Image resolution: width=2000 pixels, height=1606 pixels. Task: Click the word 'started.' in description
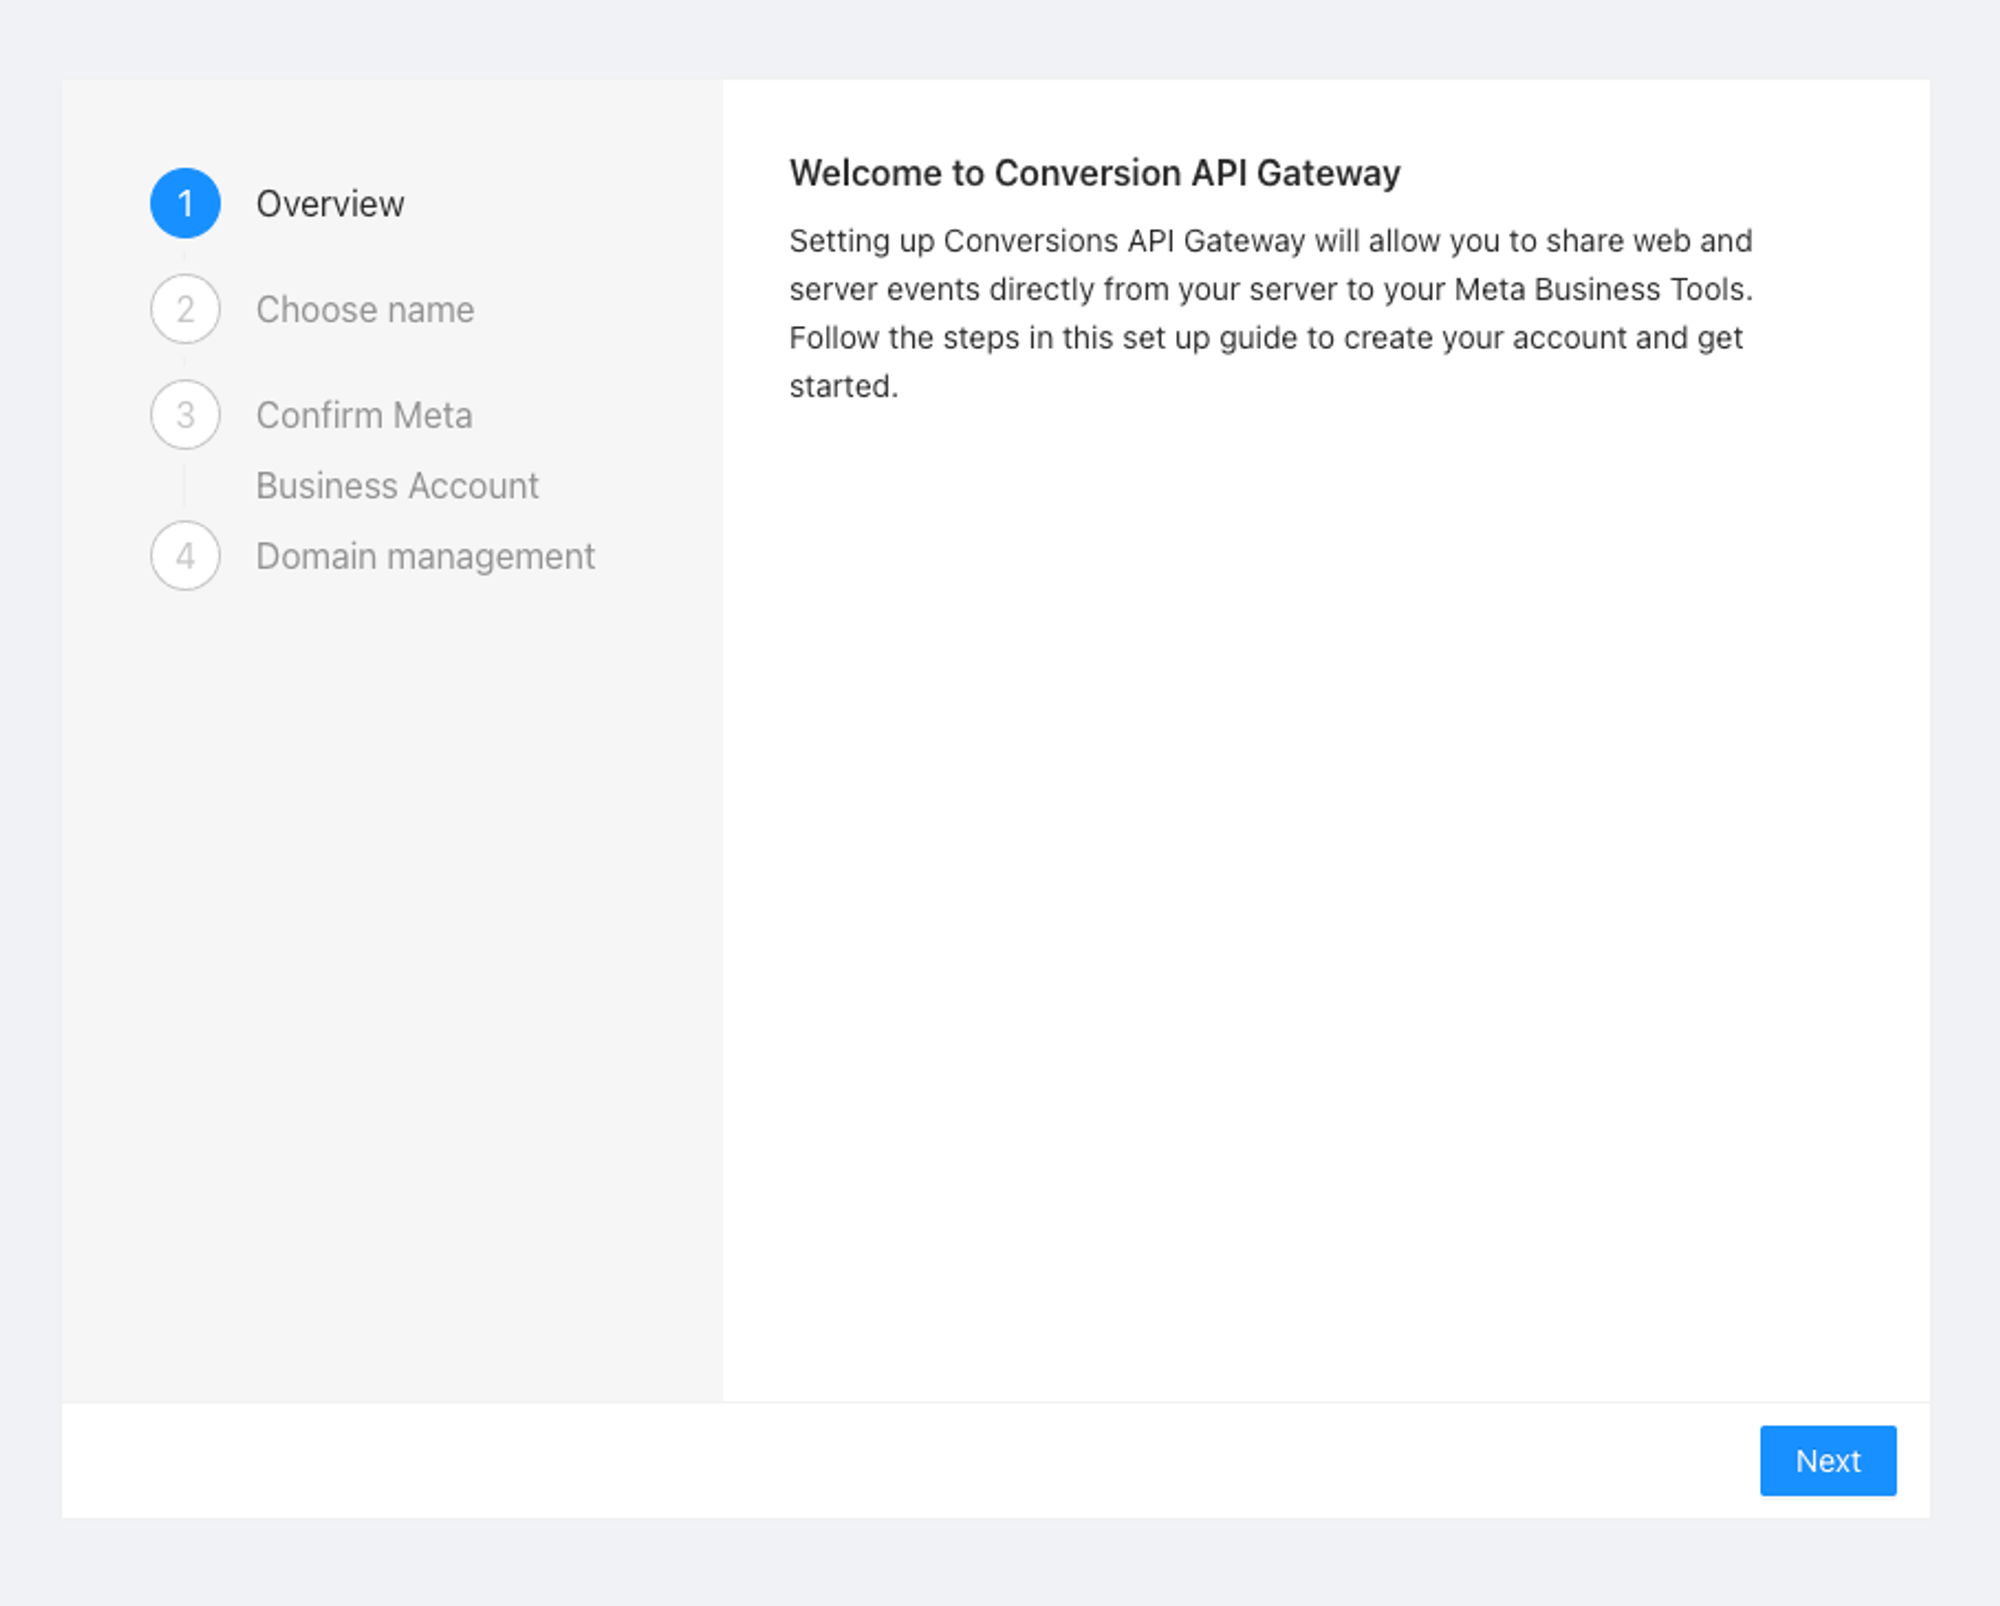[x=843, y=386]
